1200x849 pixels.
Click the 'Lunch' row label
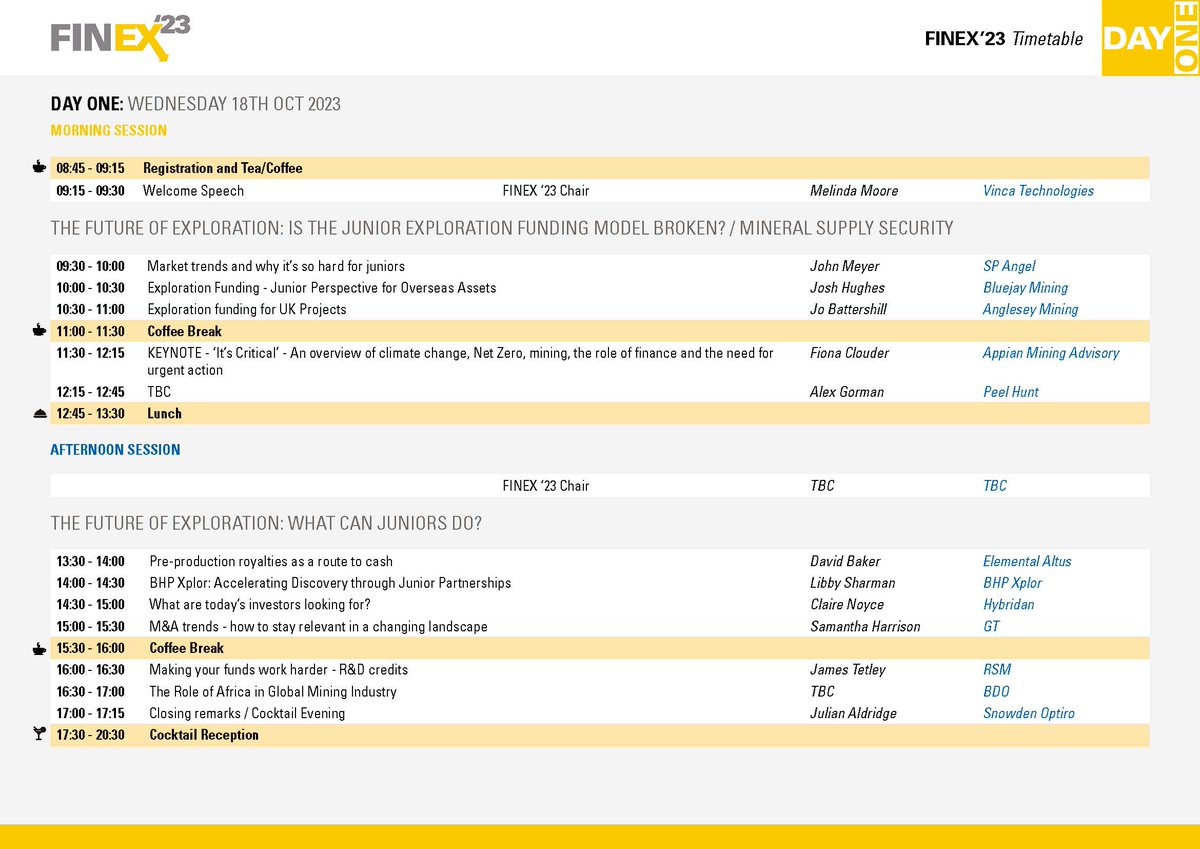coord(164,413)
